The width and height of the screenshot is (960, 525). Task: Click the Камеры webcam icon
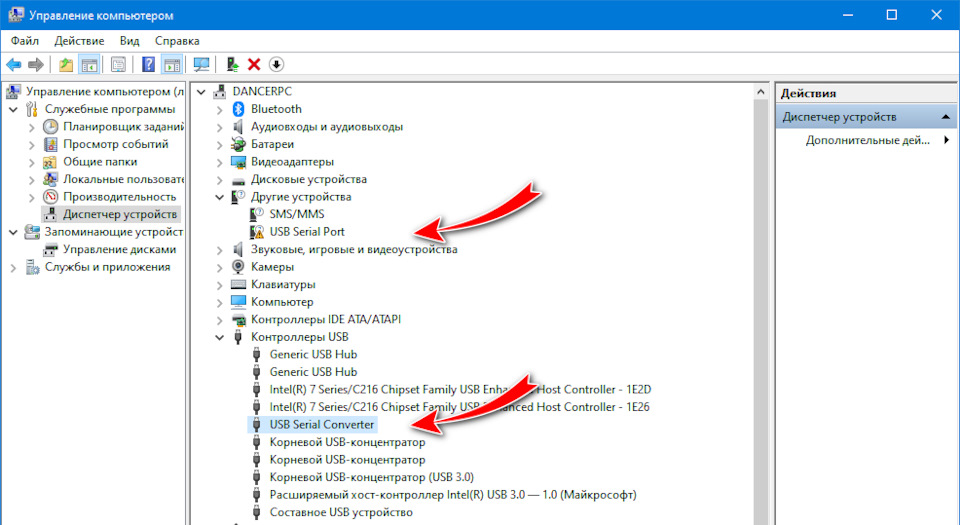(238, 267)
